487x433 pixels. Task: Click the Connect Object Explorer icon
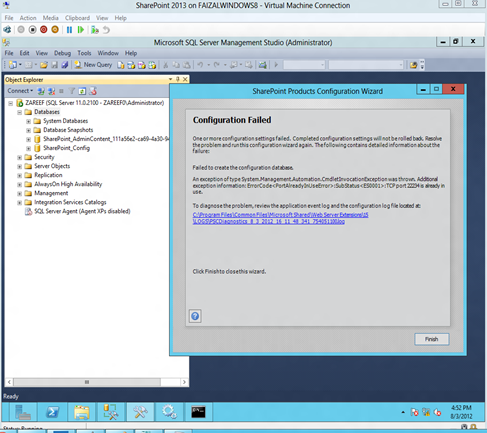point(41,91)
